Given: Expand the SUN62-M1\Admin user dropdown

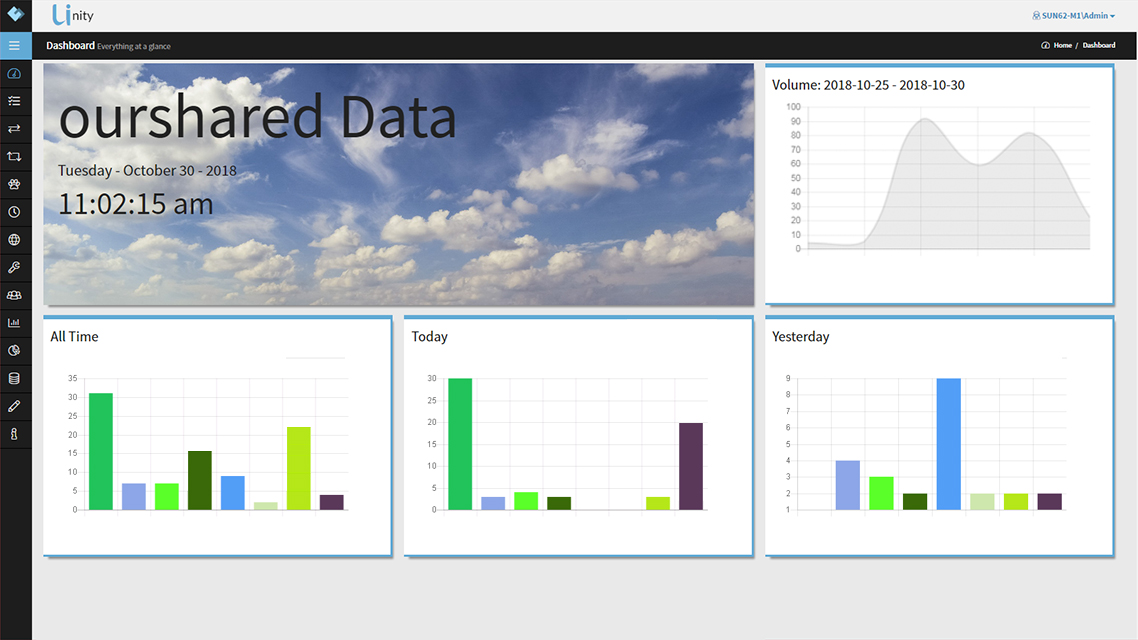Looking at the screenshot, I should (1073, 16).
